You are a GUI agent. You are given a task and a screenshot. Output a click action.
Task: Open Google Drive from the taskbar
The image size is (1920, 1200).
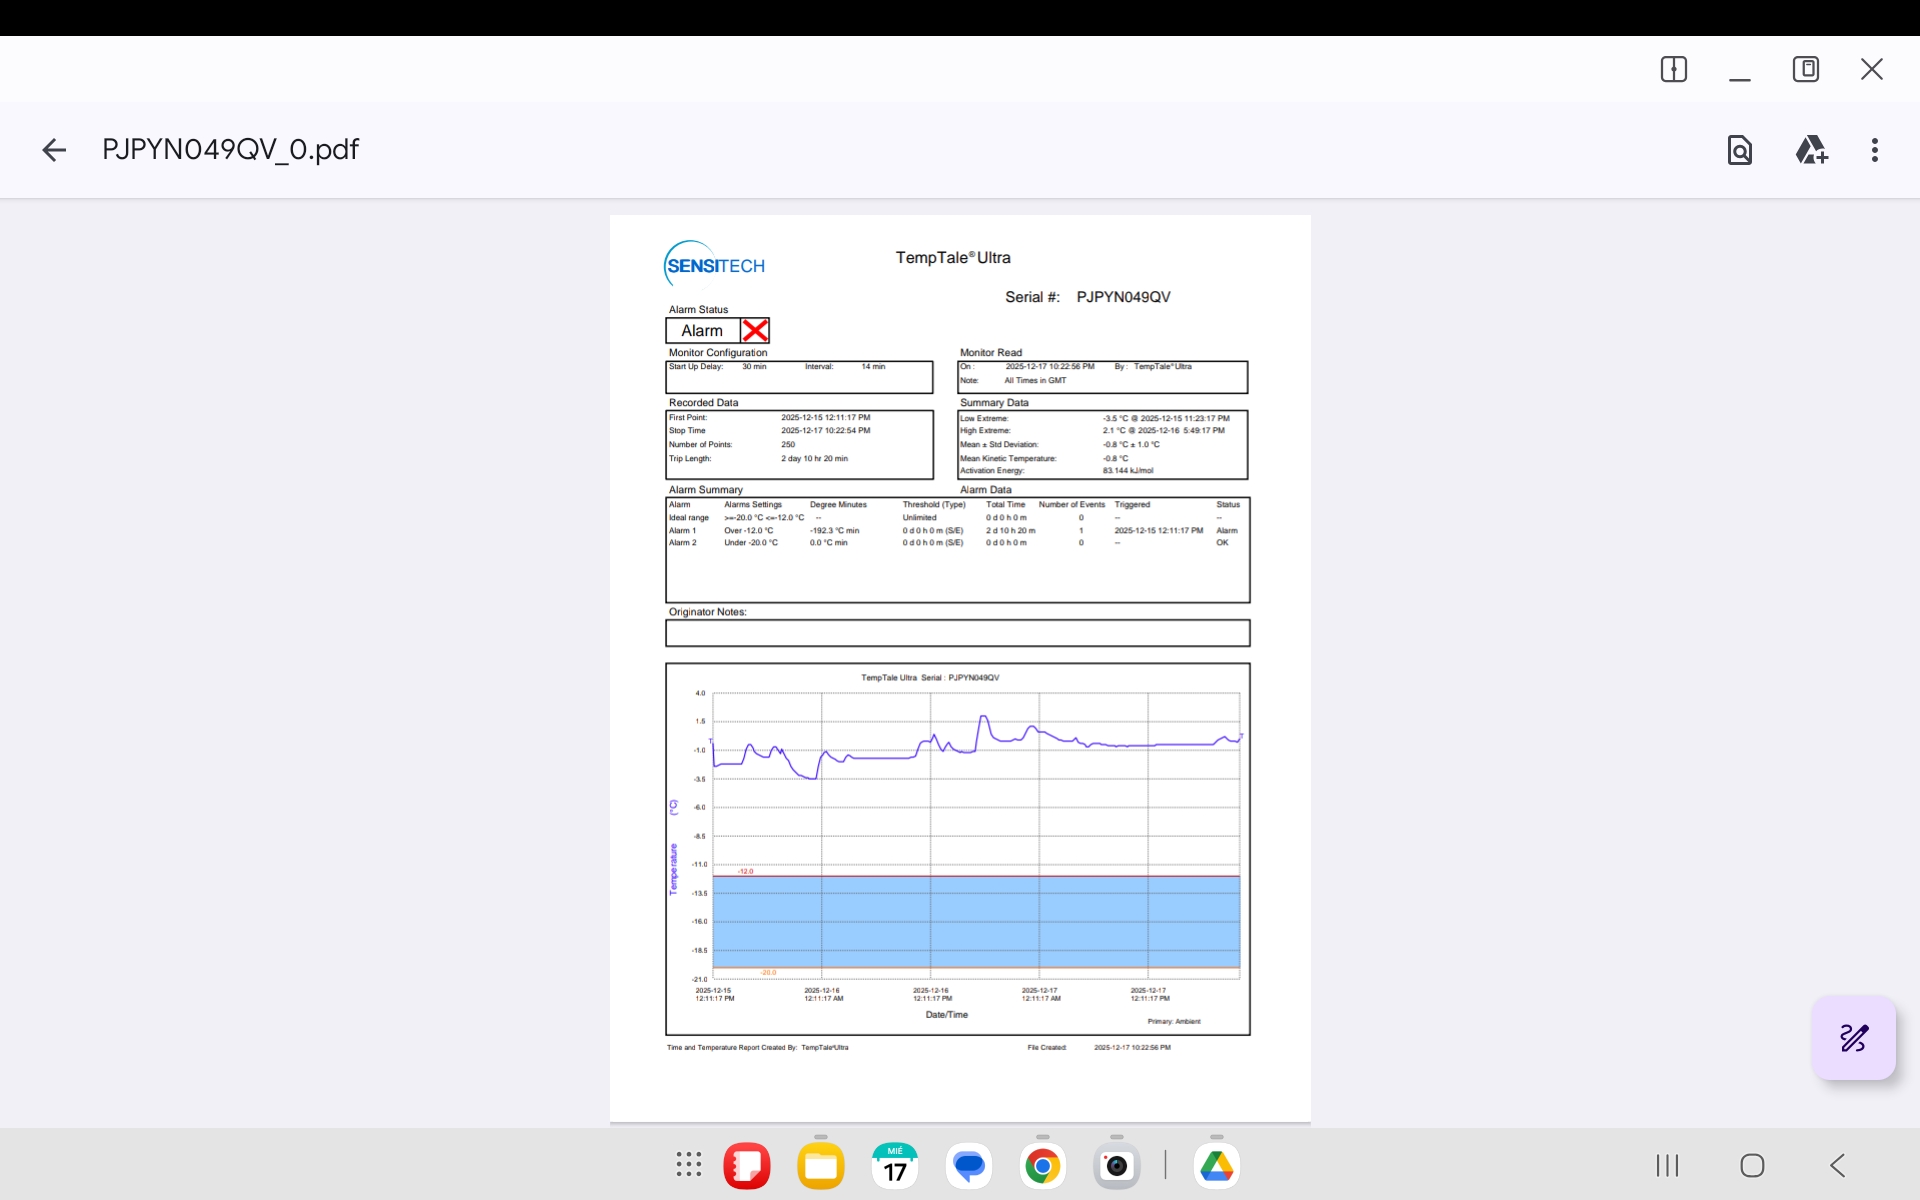(1216, 1165)
